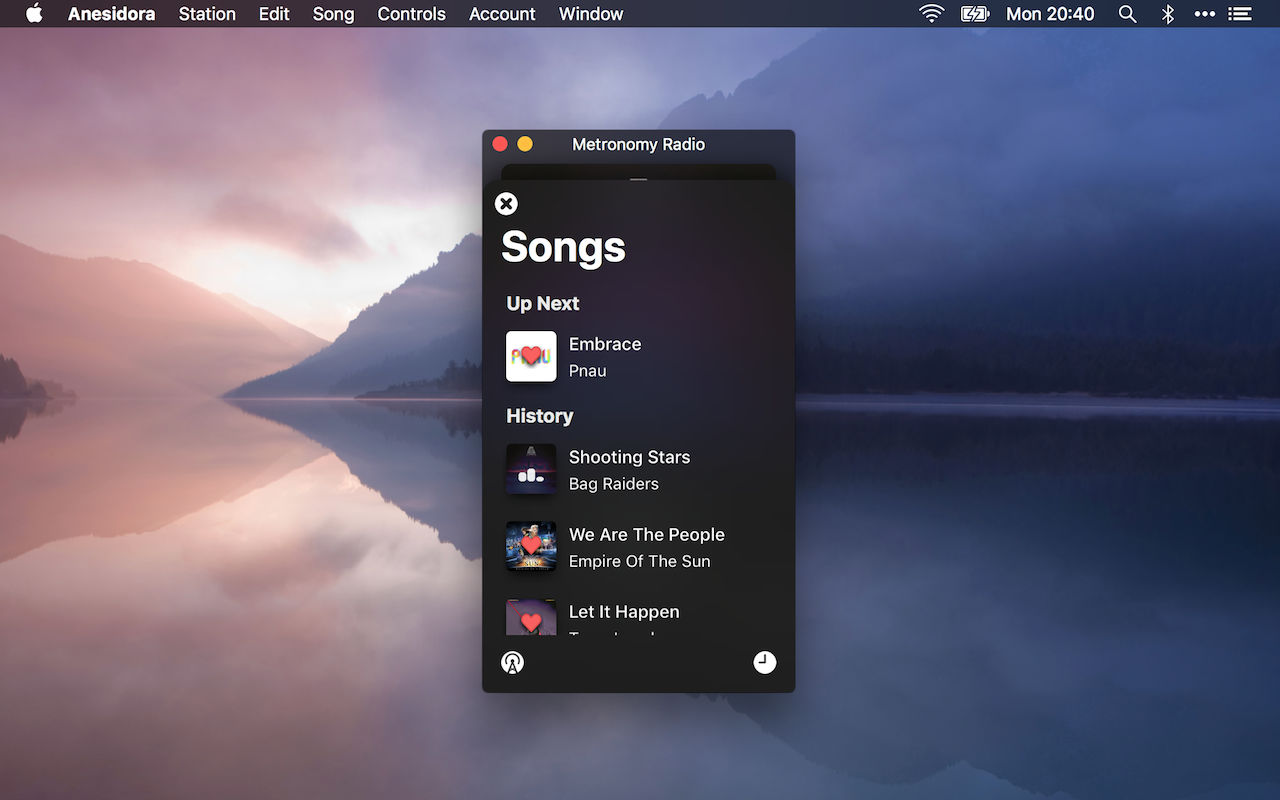1280x800 pixels.
Task: Open the Edit menu
Action: [x=274, y=14]
